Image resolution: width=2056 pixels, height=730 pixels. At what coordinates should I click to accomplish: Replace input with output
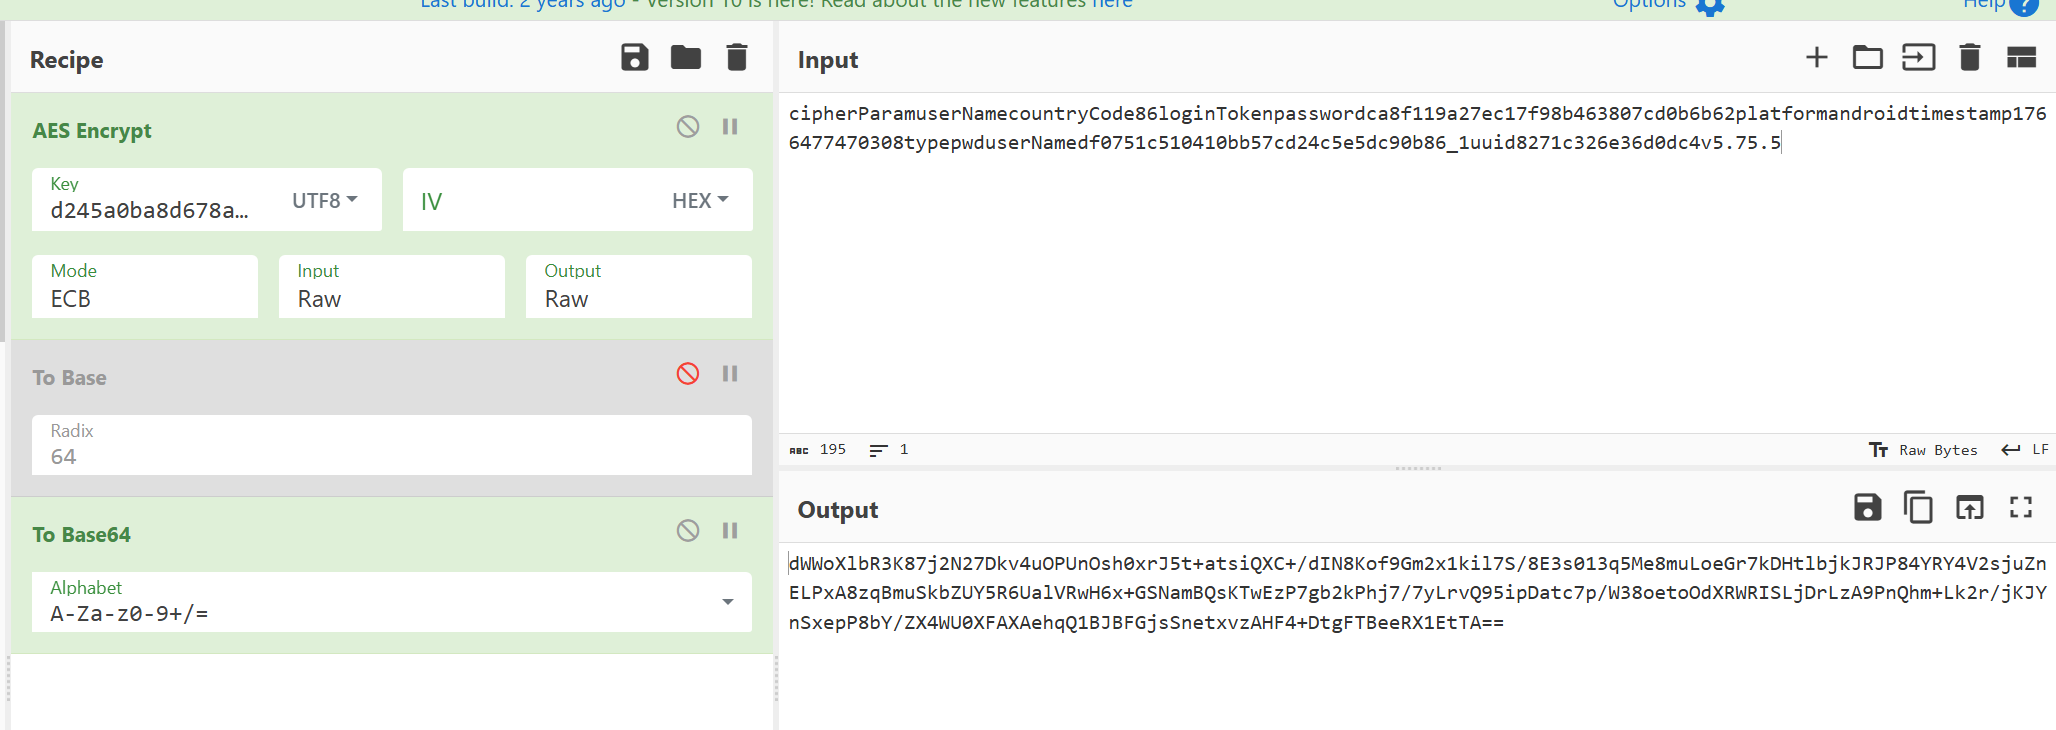tap(1969, 508)
